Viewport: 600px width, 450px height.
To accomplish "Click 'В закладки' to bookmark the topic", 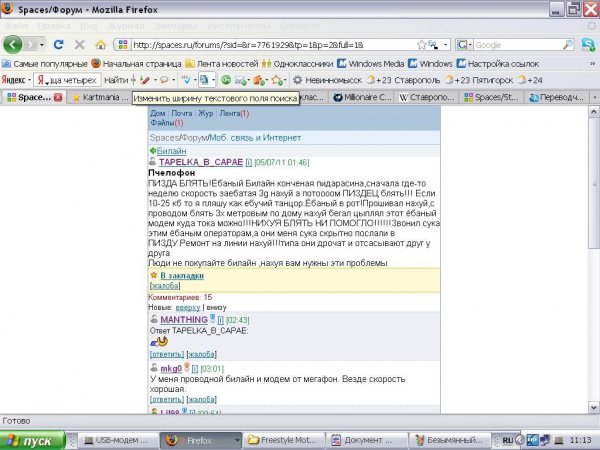I will (x=182, y=276).
